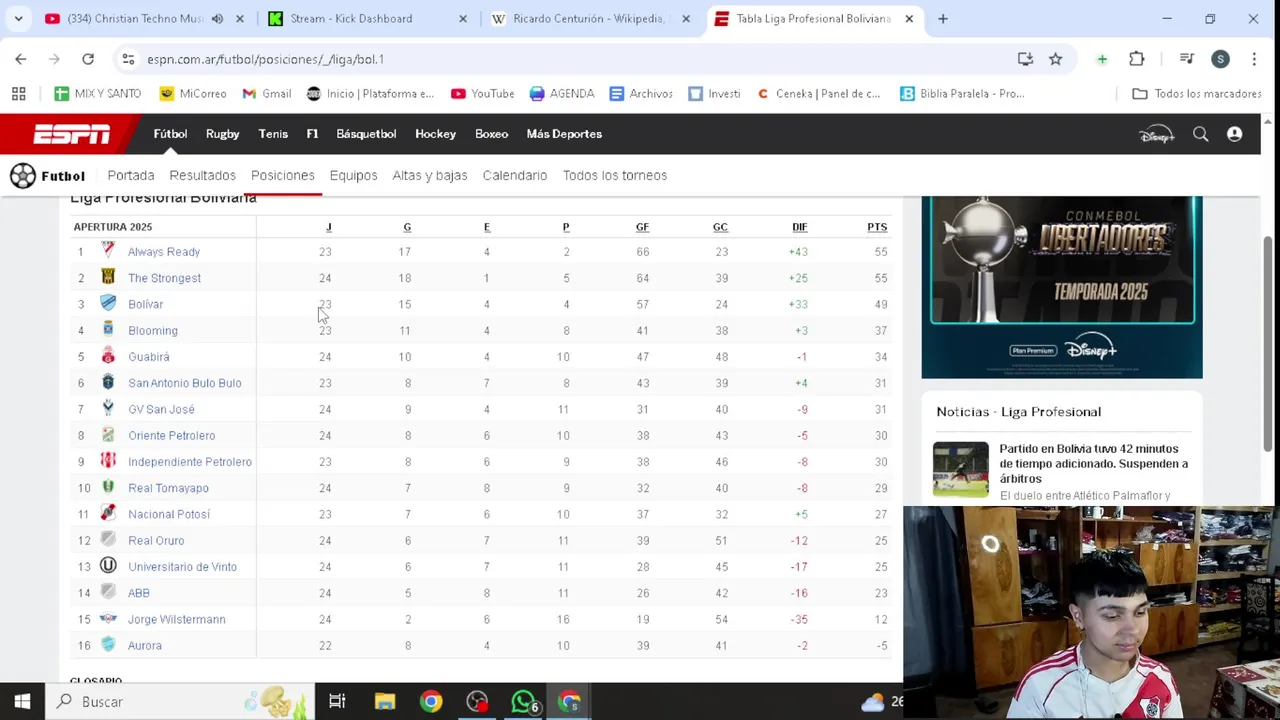This screenshot has width=1280, height=720.
Task: Open File Explorer from taskbar
Action: click(x=385, y=702)
